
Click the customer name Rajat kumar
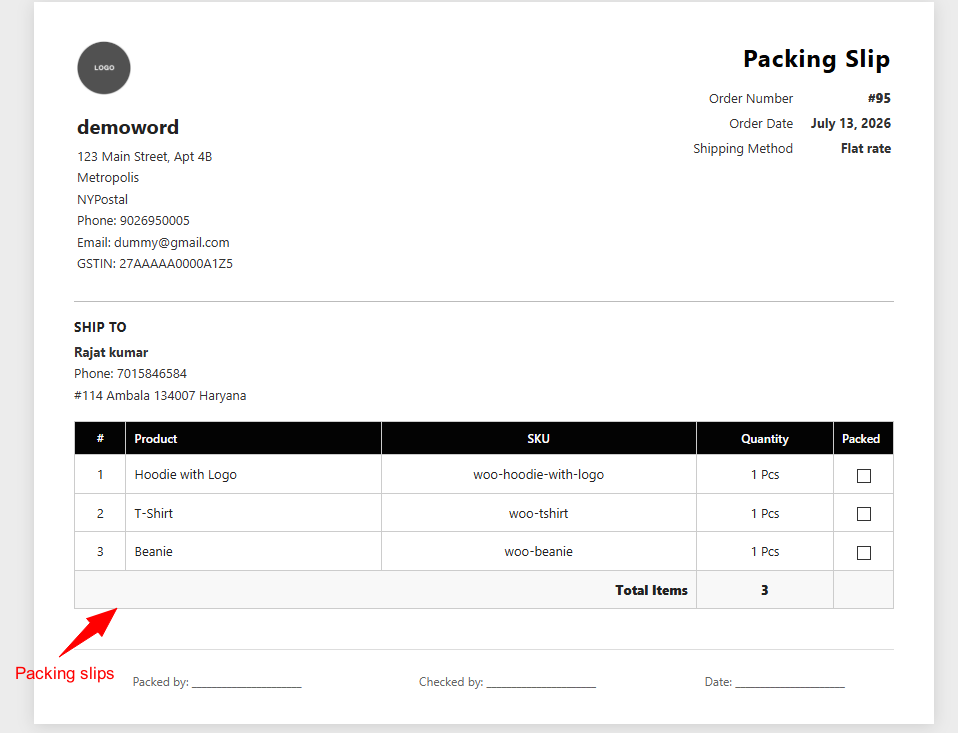111,352
